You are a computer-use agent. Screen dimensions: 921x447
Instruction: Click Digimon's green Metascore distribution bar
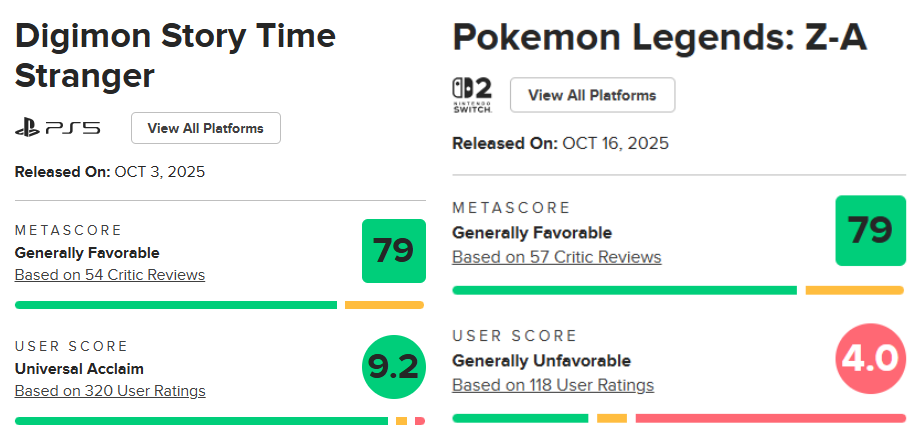(x=176, y=305)
